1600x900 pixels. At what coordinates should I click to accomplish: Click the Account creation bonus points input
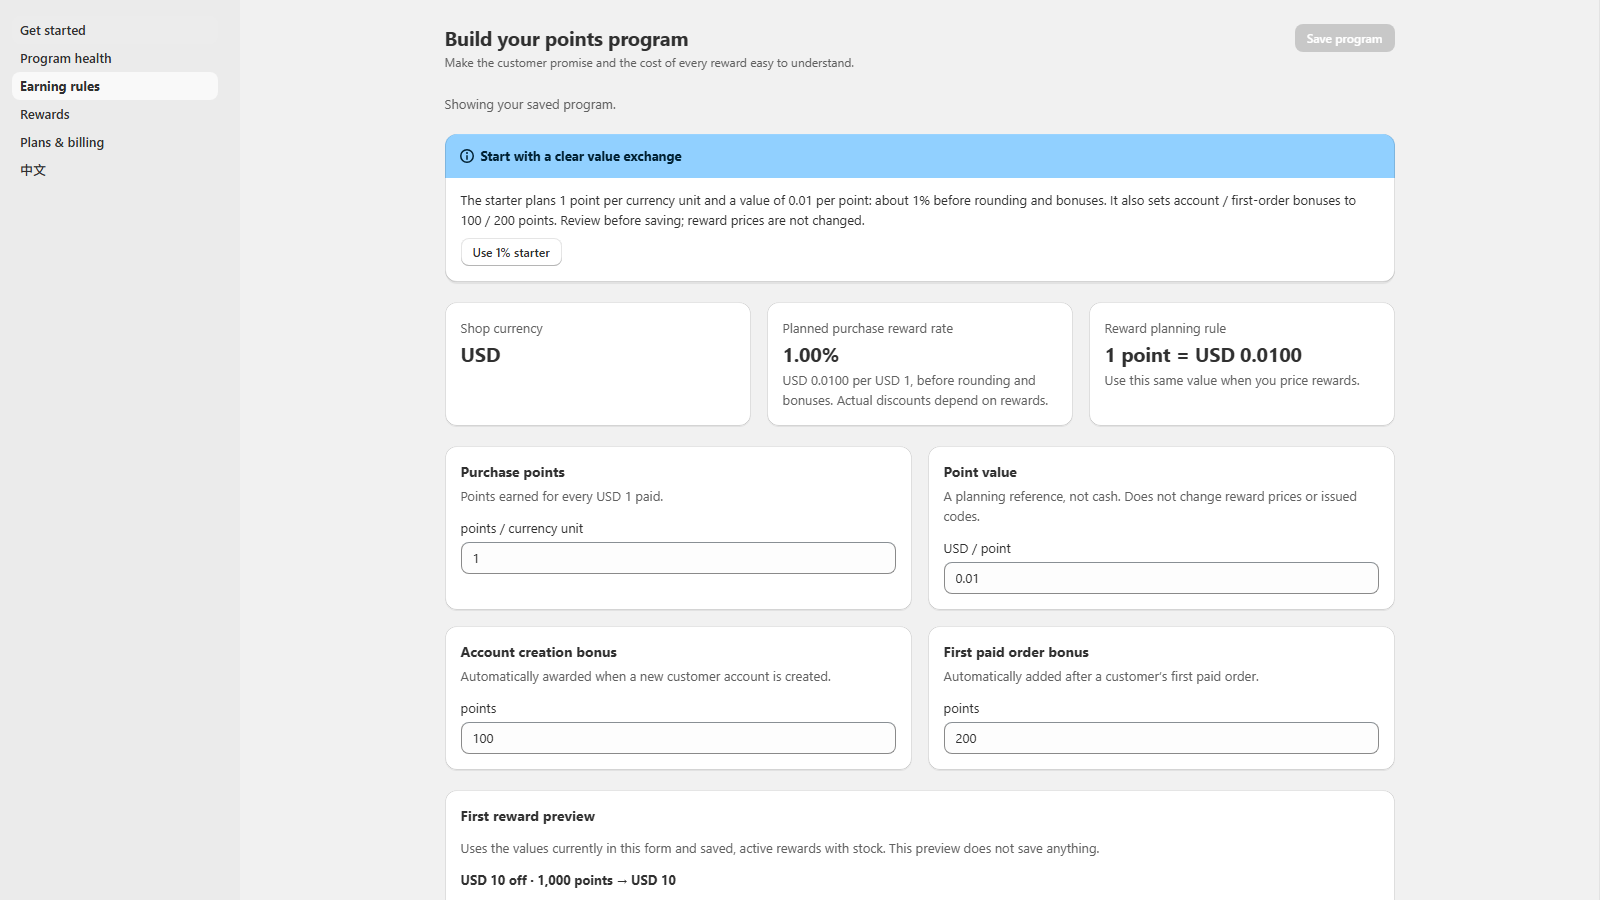(x=678, y=738)
